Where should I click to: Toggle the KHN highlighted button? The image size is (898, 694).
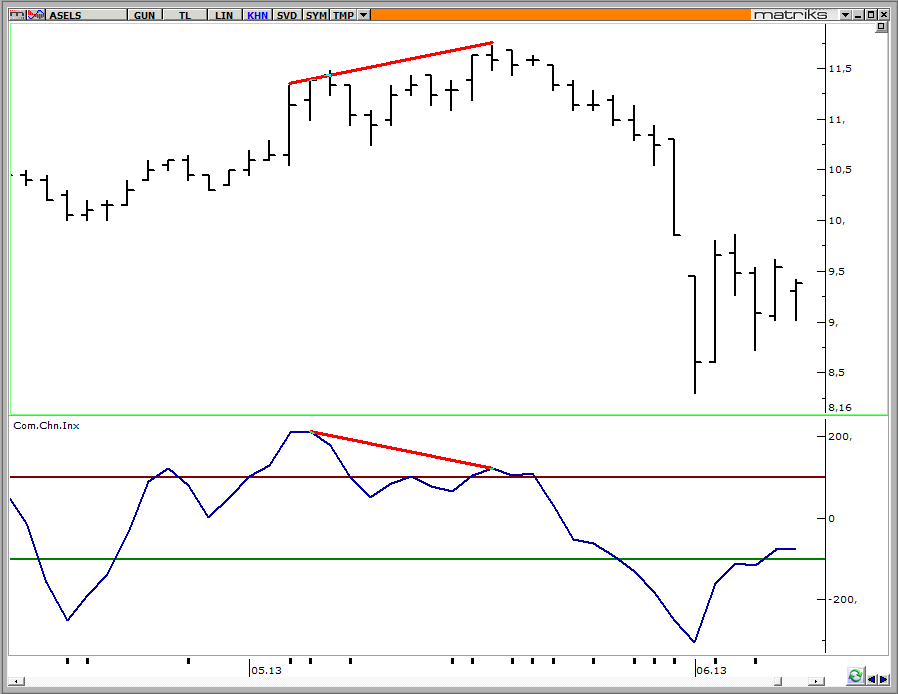tap(258, 15)
